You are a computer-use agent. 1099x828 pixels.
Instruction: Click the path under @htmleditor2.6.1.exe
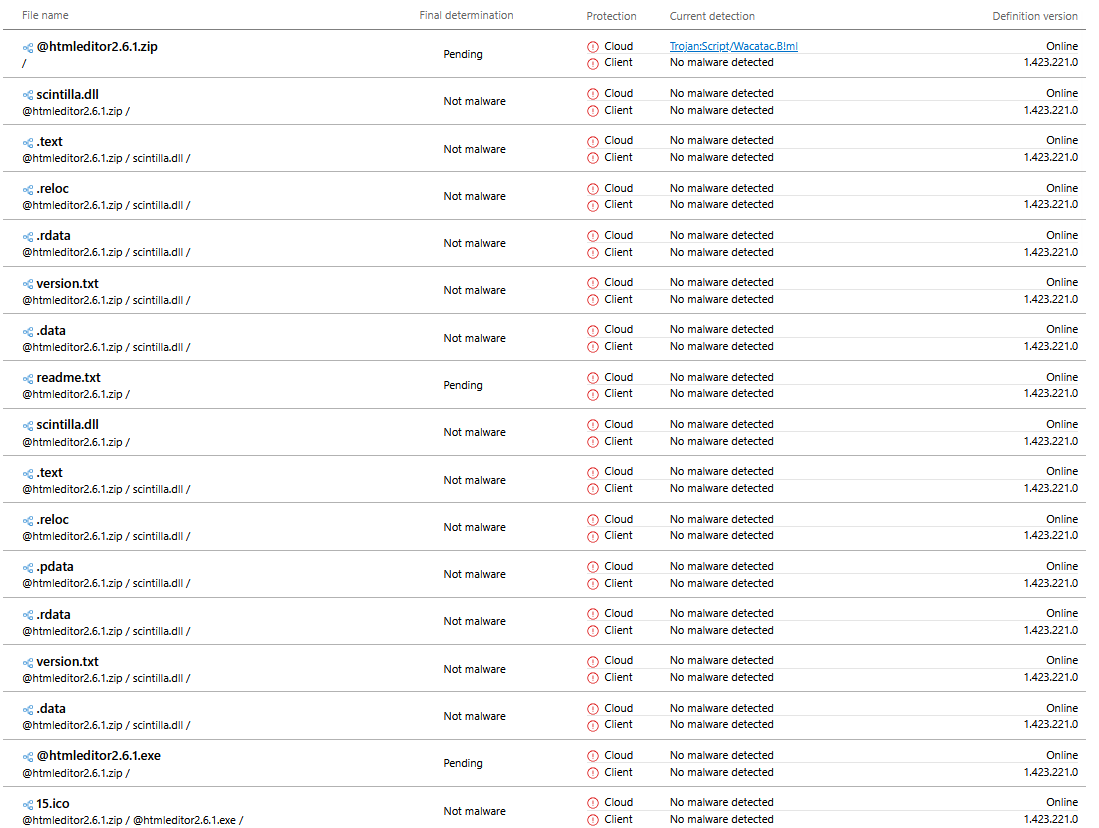point(76,773)
